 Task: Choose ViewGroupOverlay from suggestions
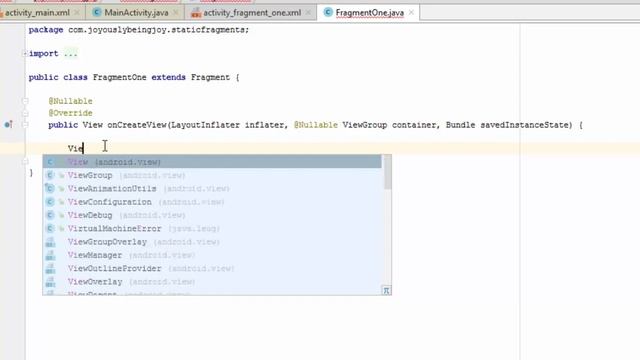click(x=212, y=242)
